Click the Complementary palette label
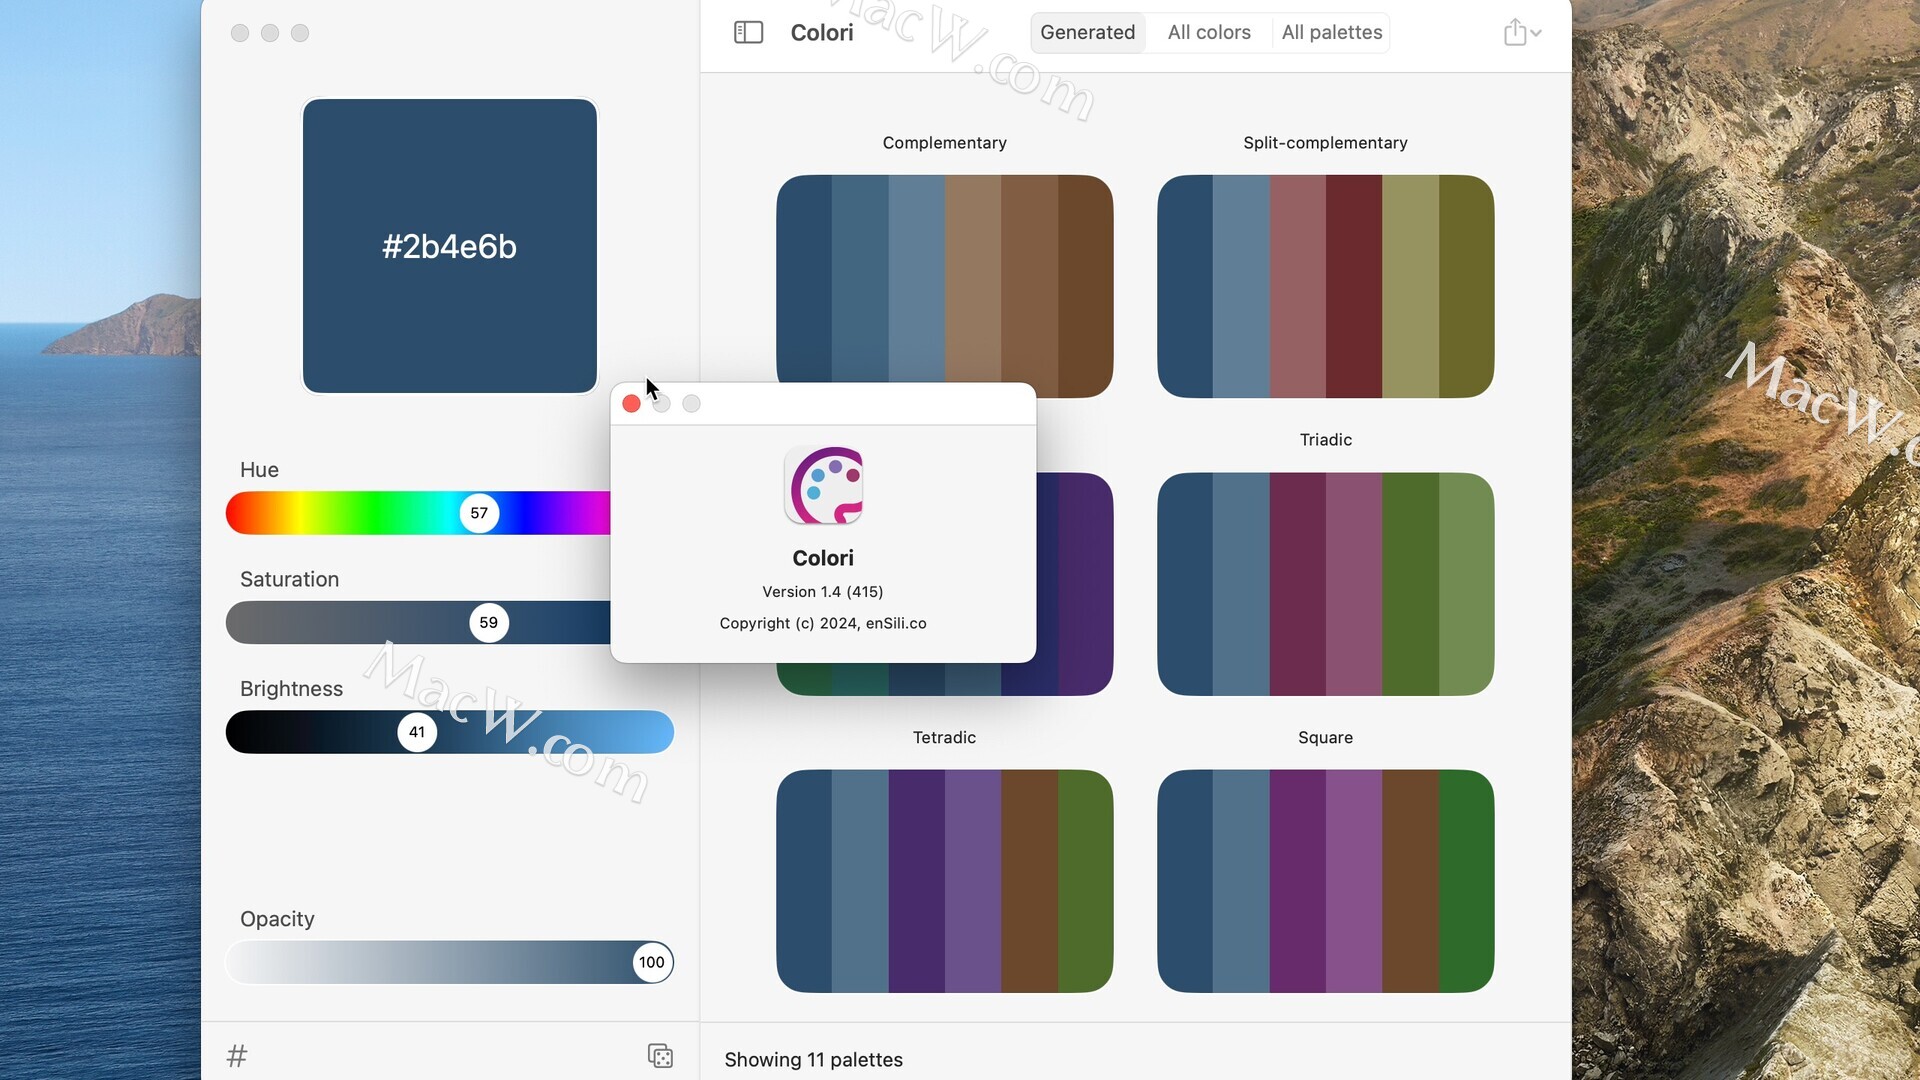The image size is (1920, 1080). (x=944, y=143)
